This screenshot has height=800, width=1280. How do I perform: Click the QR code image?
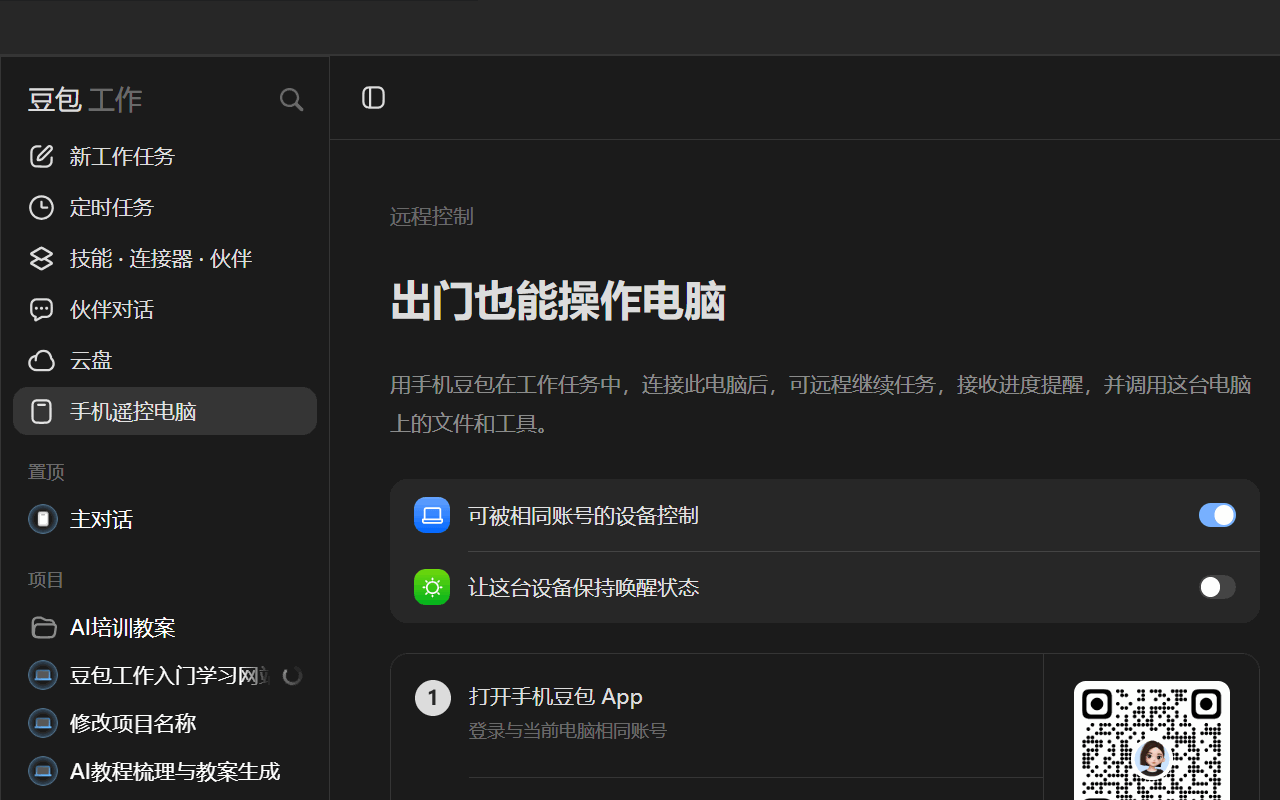(x=1152, y=741)
